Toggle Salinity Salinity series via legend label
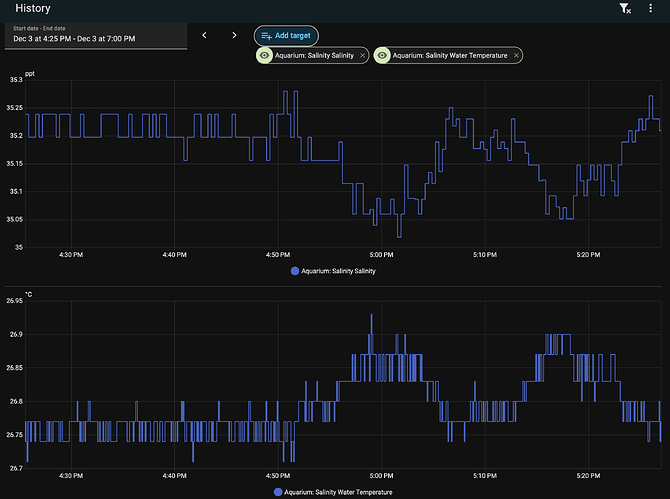The height and width of the screenshot is (499, 670). (339, 271)
